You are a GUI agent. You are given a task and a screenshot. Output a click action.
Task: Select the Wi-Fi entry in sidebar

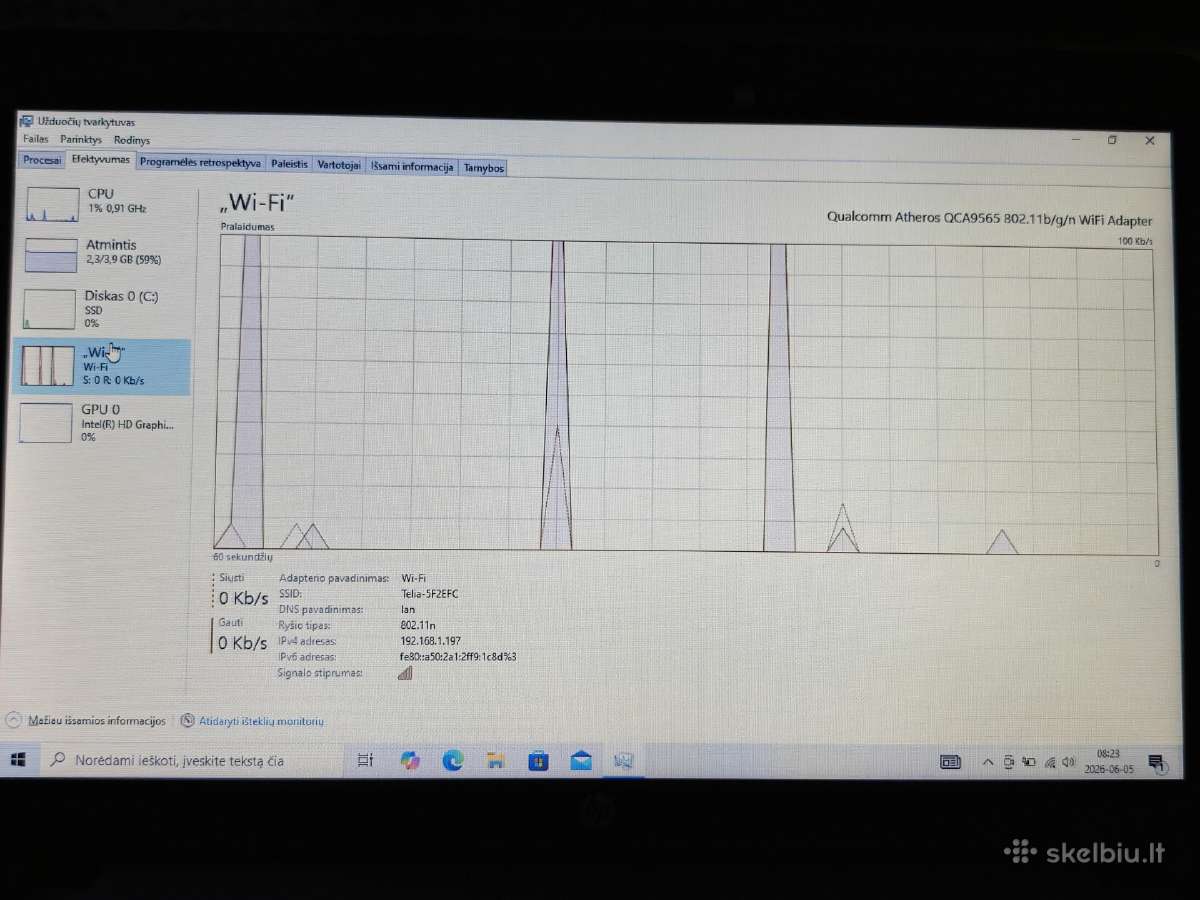click(x=100, y=366)
